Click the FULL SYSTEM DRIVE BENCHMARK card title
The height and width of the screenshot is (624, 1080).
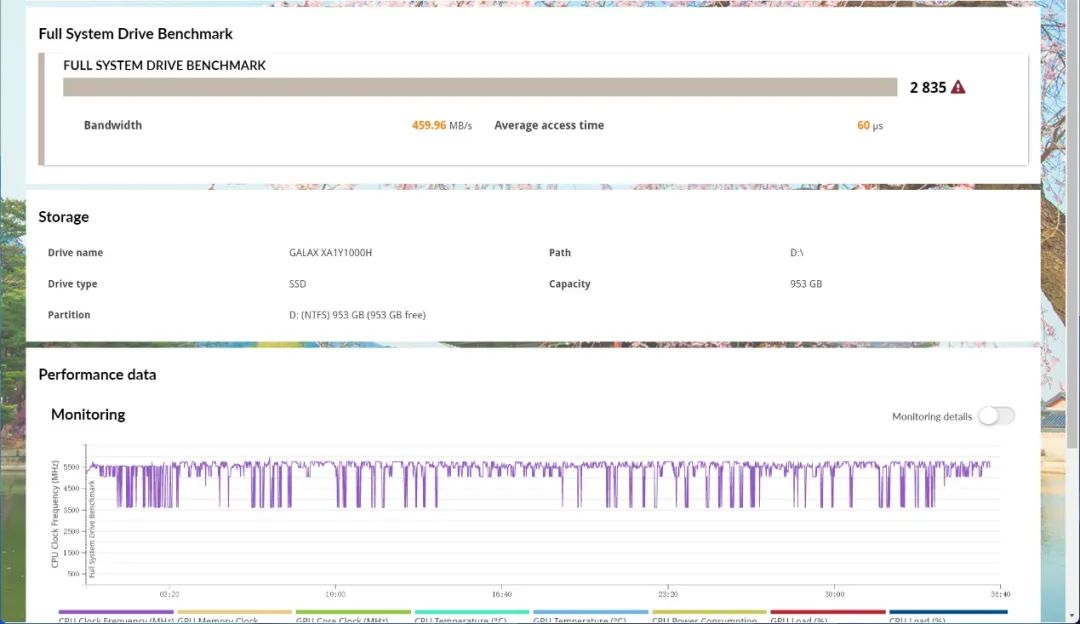(x=164, y=65)
